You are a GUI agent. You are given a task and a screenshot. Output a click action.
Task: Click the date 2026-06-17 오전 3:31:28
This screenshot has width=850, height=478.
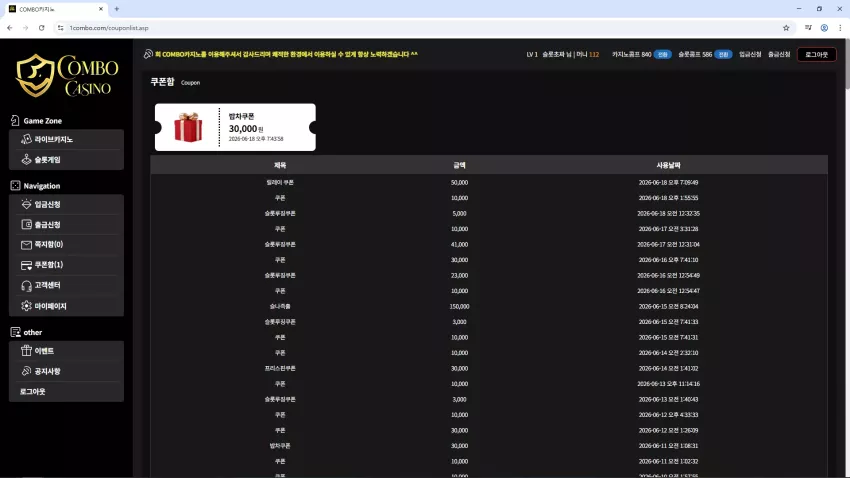(668, 229)
